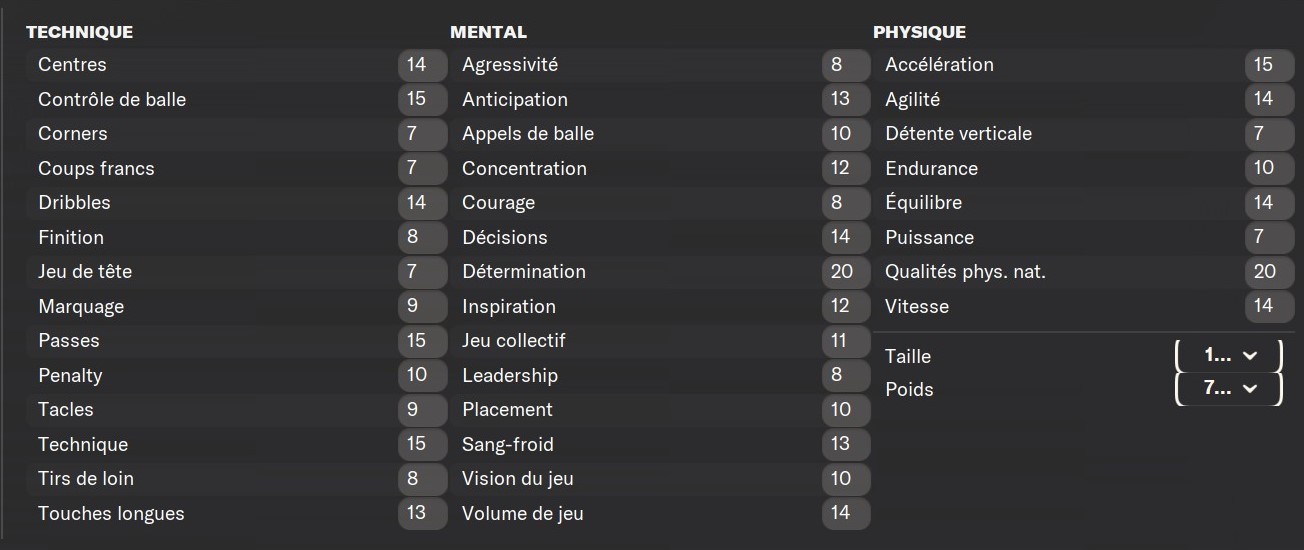Click the Passes label

pos(69,340)
